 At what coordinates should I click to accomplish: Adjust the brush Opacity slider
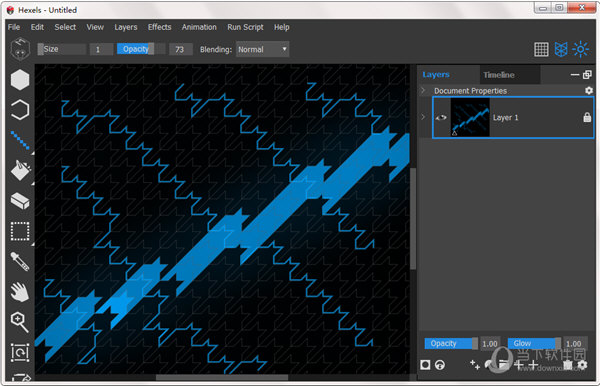(141, 49)
